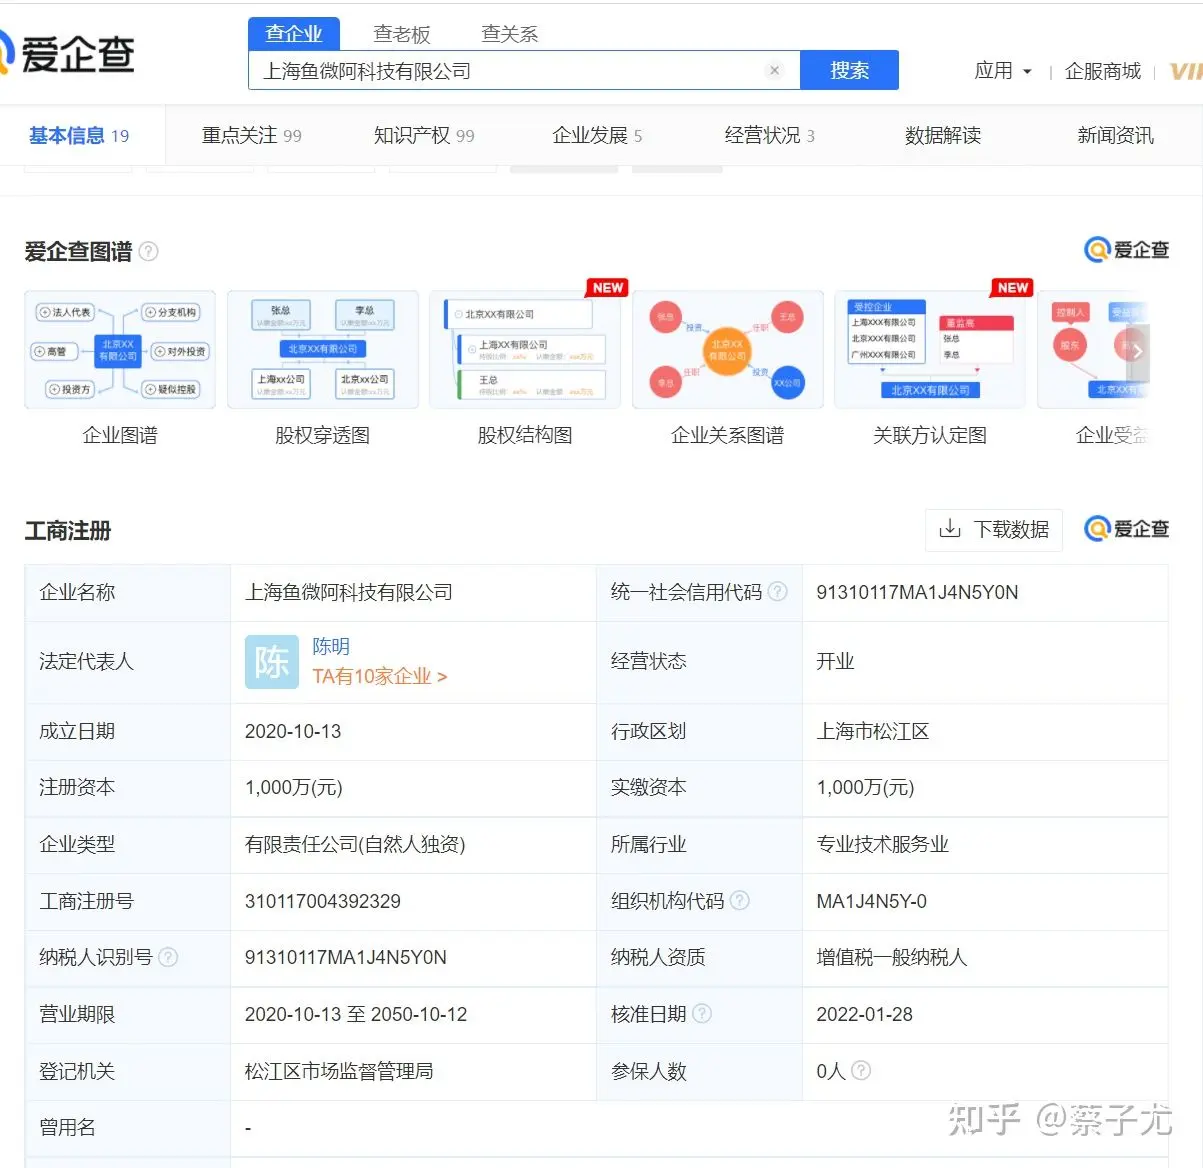Switch to the 查老板 search tab

coord(402,34)
